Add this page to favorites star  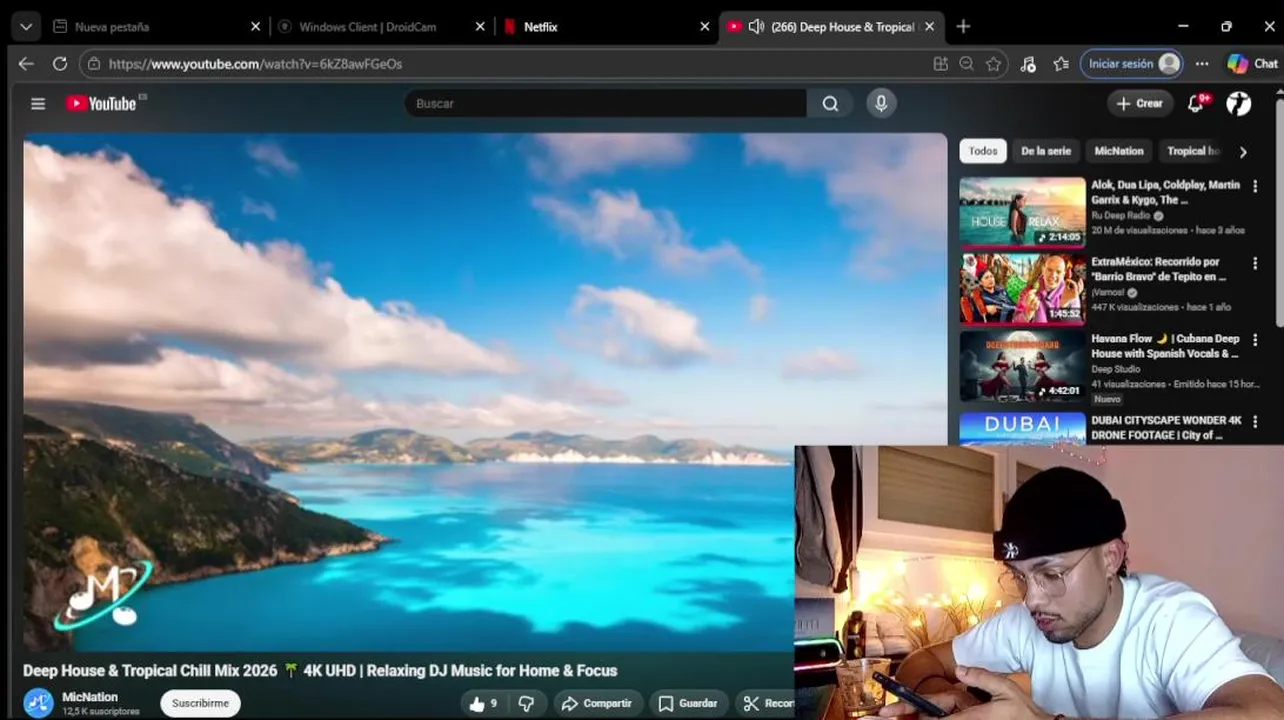pyautogui.click(x=993, y=63)
